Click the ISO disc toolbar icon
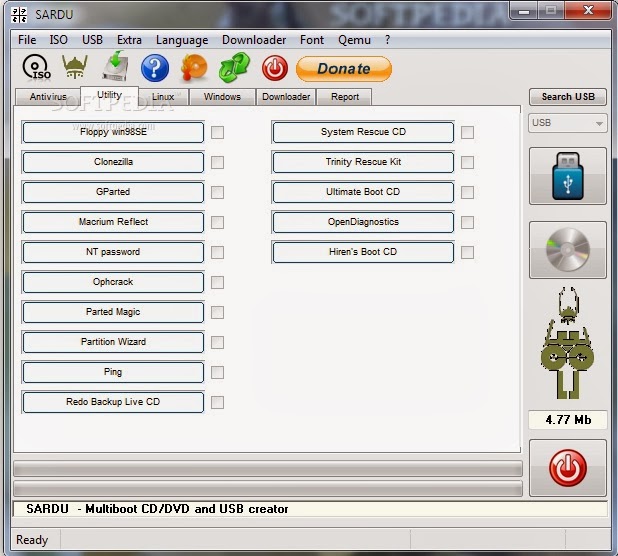618x556 pixels. click(x=36, y=68)
